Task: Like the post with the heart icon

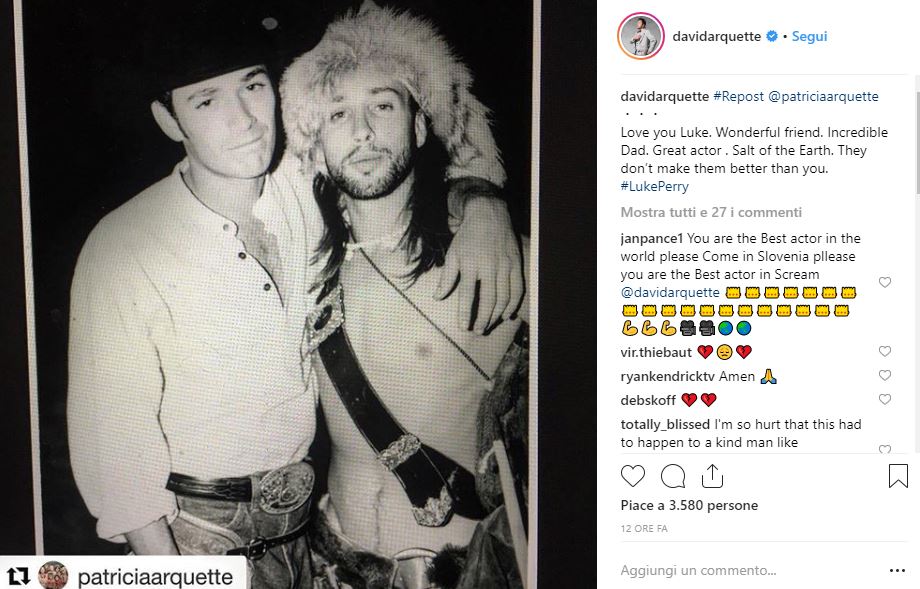Action: point(632,476)
